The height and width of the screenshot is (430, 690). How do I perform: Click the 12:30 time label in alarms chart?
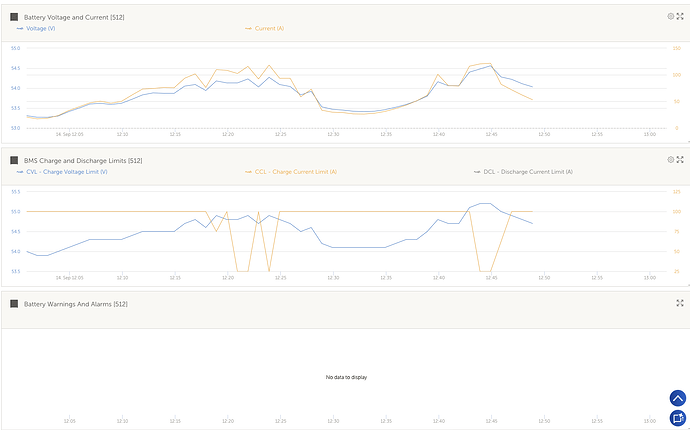(x=333, y=421)
